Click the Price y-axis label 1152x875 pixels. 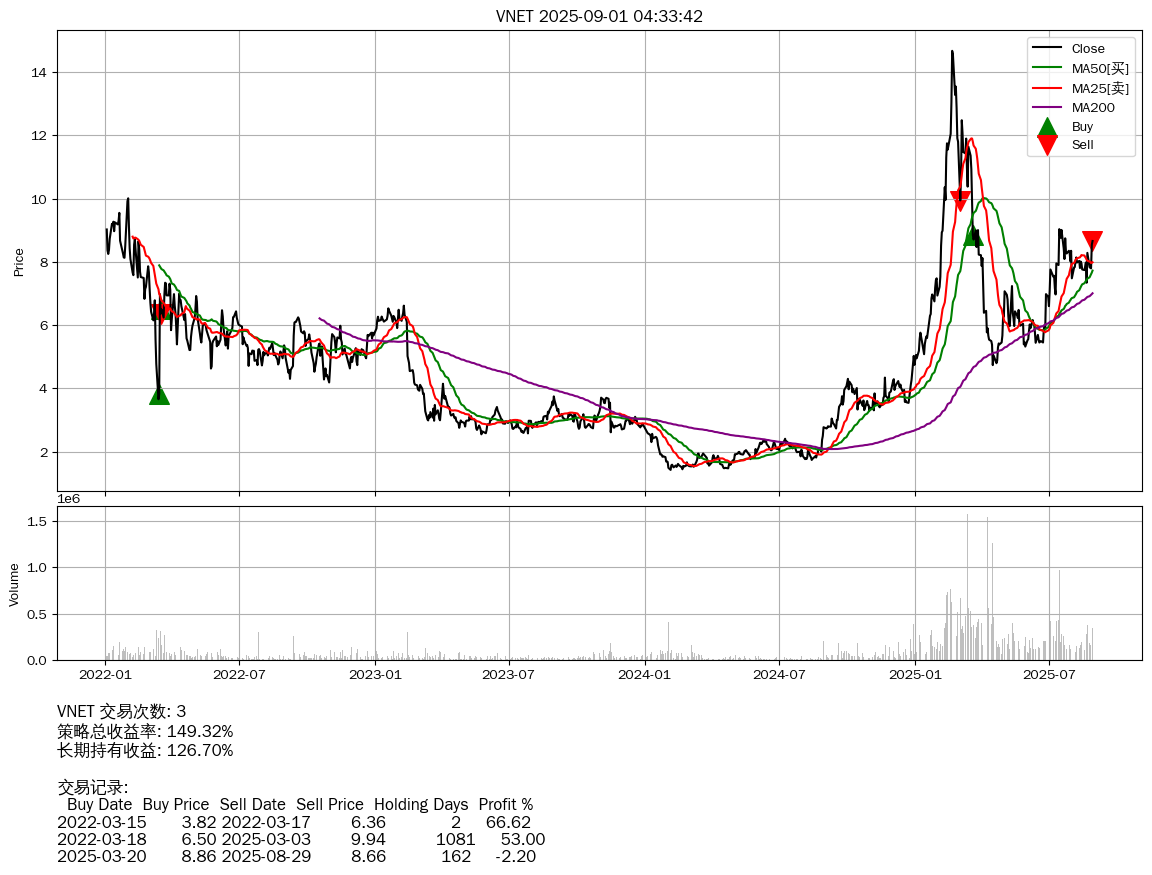tap(18, 262)
